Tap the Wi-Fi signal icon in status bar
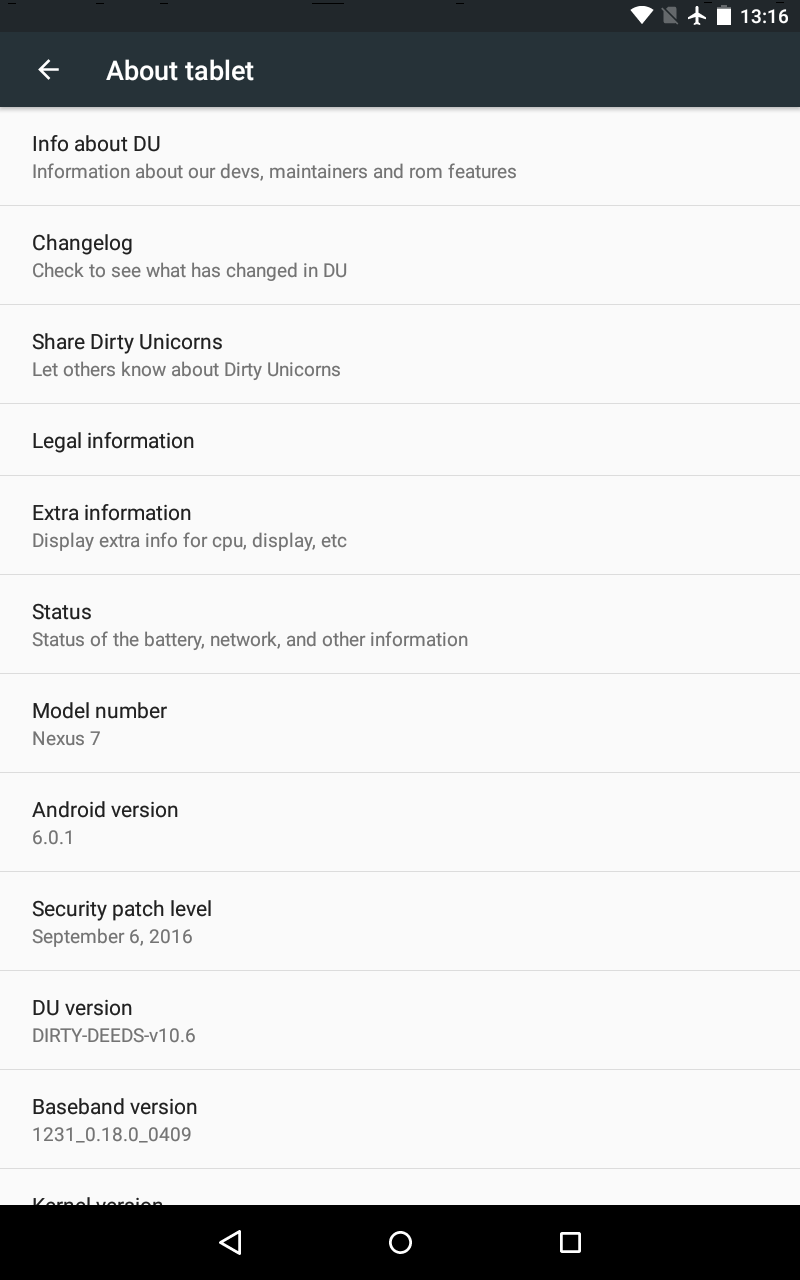The height and width of the screenshot is (1280, 800). coord(641,15)
